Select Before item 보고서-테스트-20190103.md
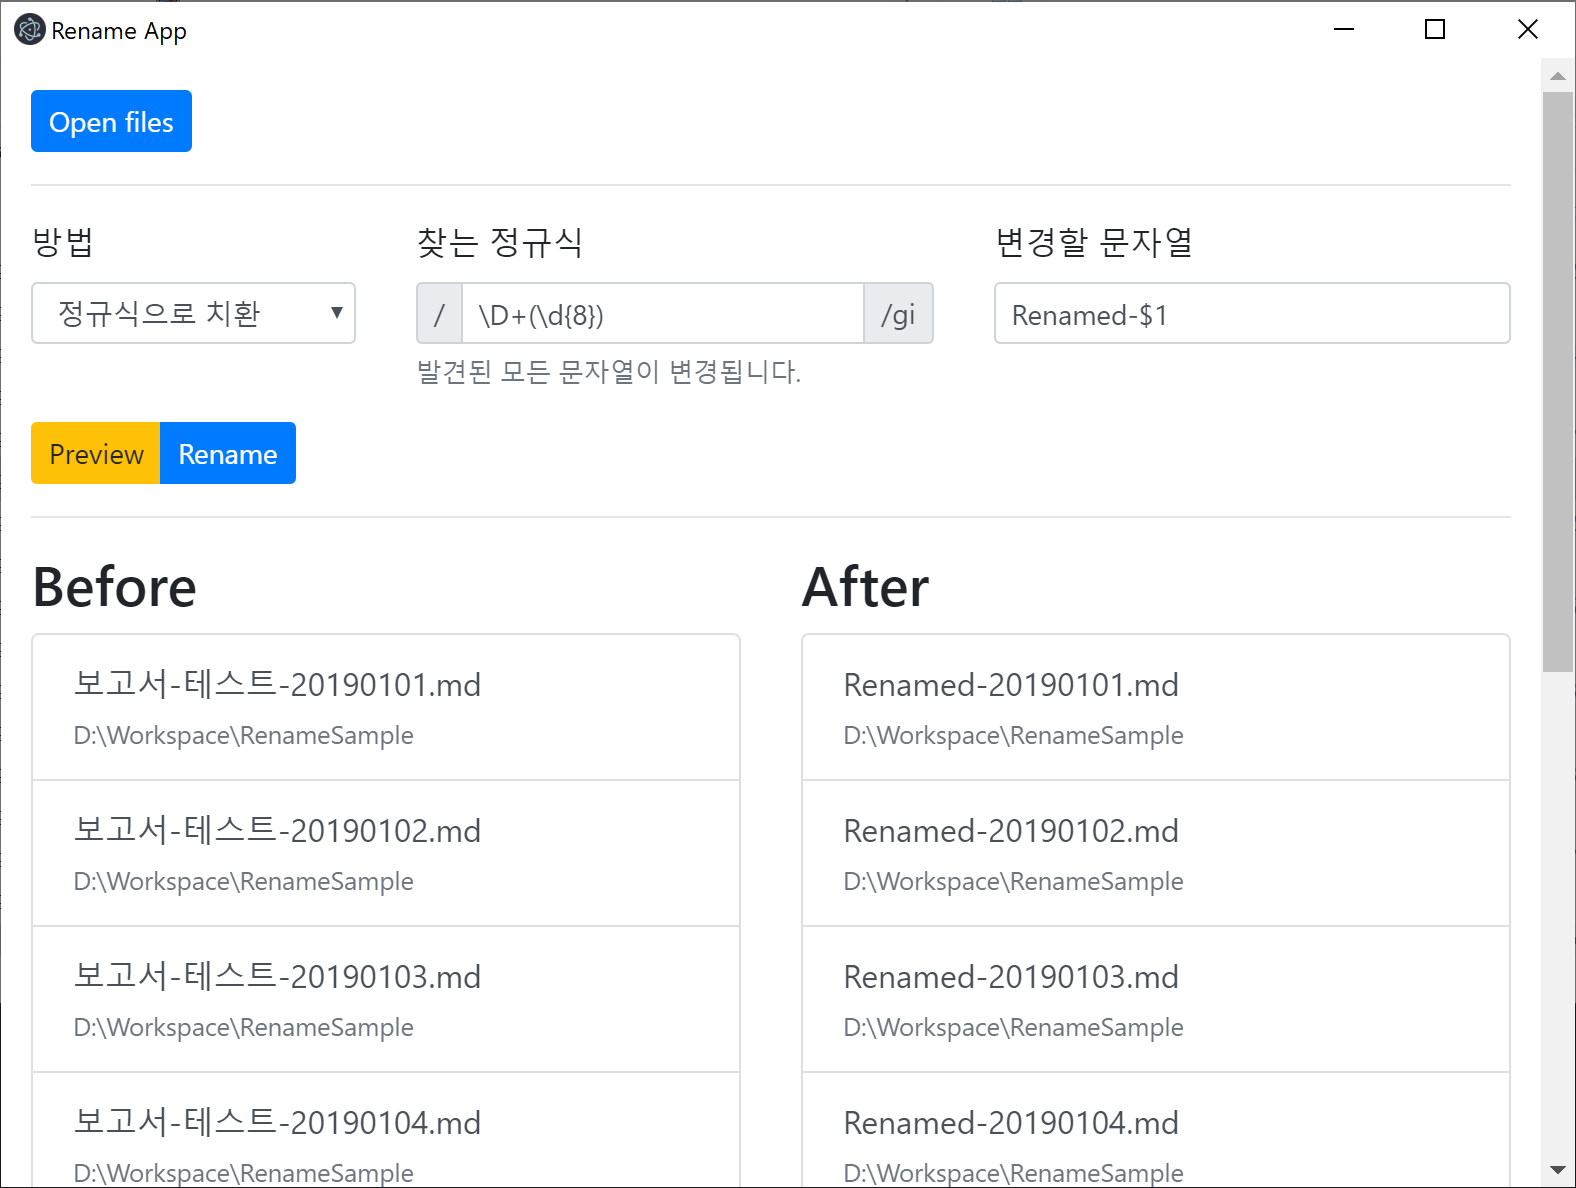The height and width of the screenshot is (1188, 1576). point(385,999)
